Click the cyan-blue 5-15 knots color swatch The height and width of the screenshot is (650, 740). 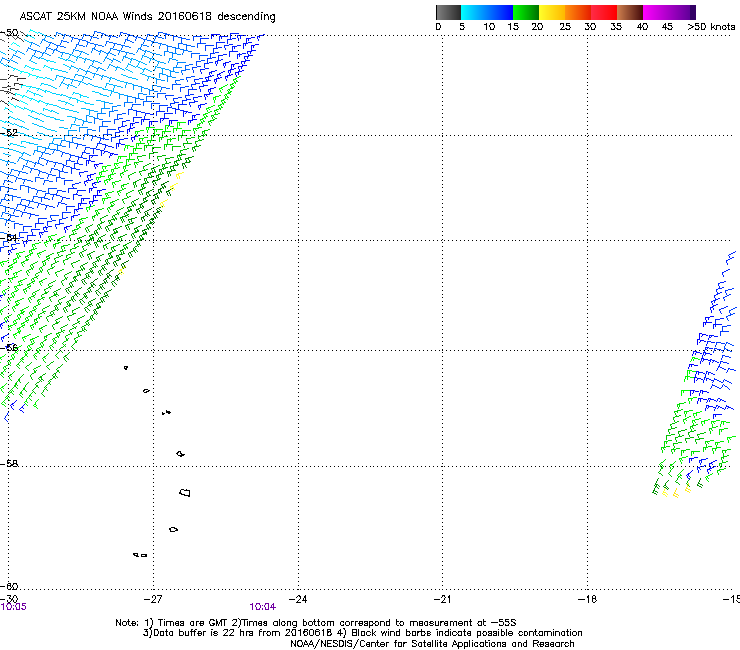pyautogui.click(x=487, y=12)
